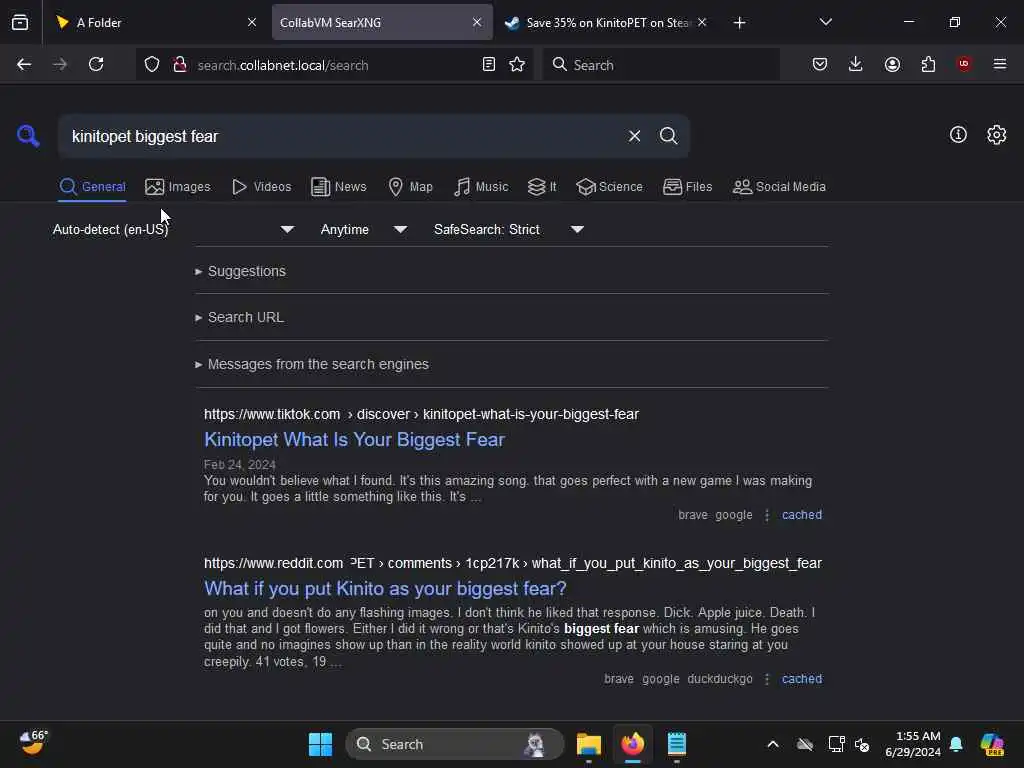
Task: Close the KinitoPET Steam tab
Action: click(702, 22)
